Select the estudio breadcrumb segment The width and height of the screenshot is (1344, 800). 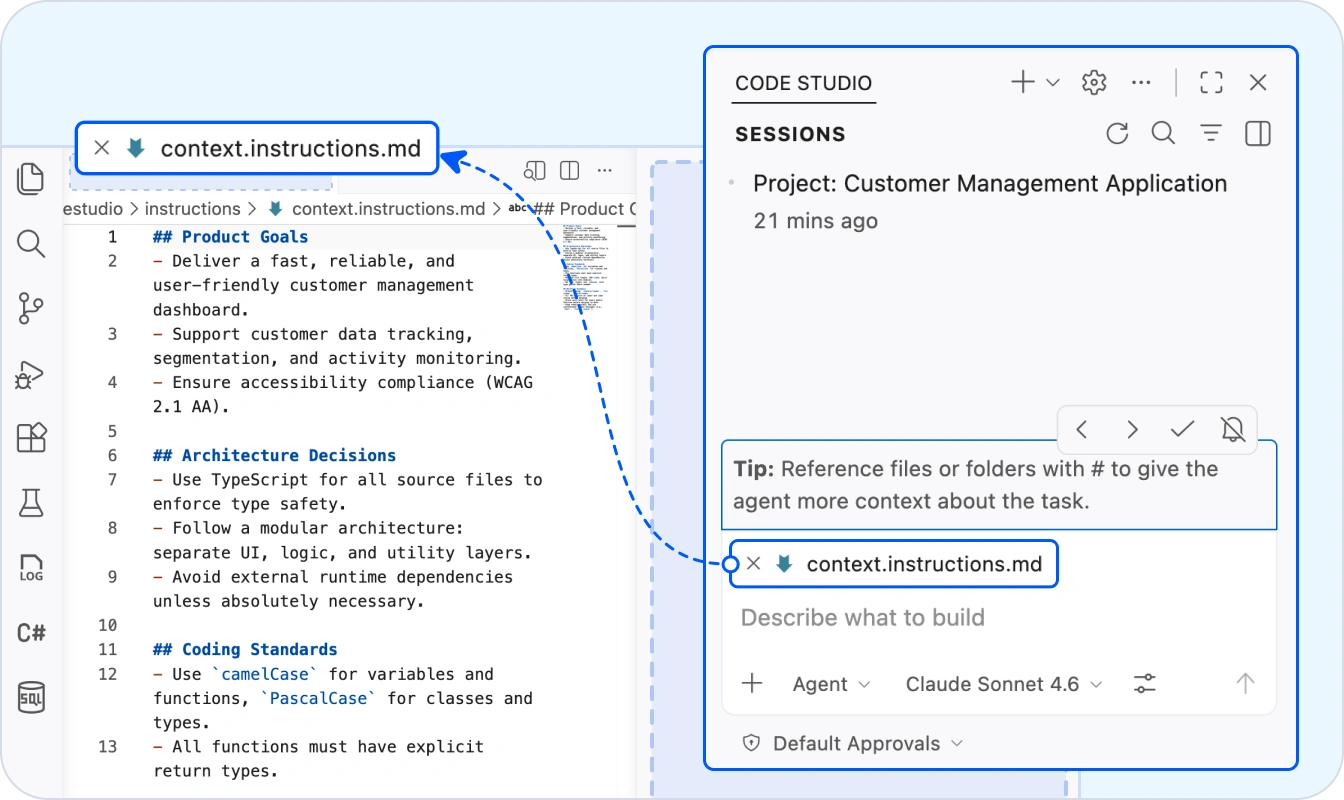coord(93,209)
